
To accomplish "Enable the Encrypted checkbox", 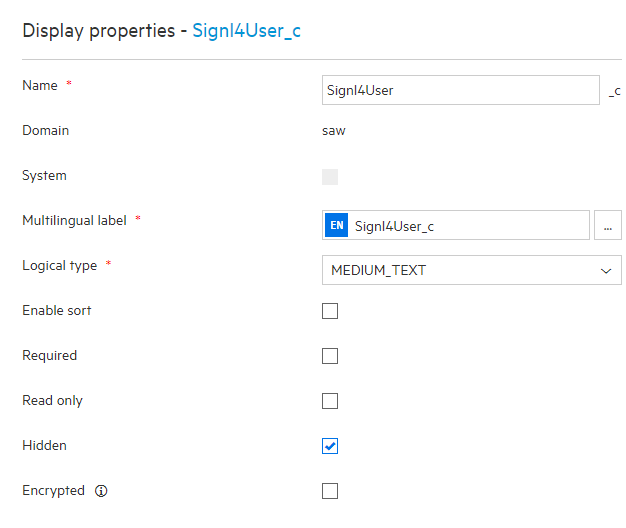I will coord(330,491).
